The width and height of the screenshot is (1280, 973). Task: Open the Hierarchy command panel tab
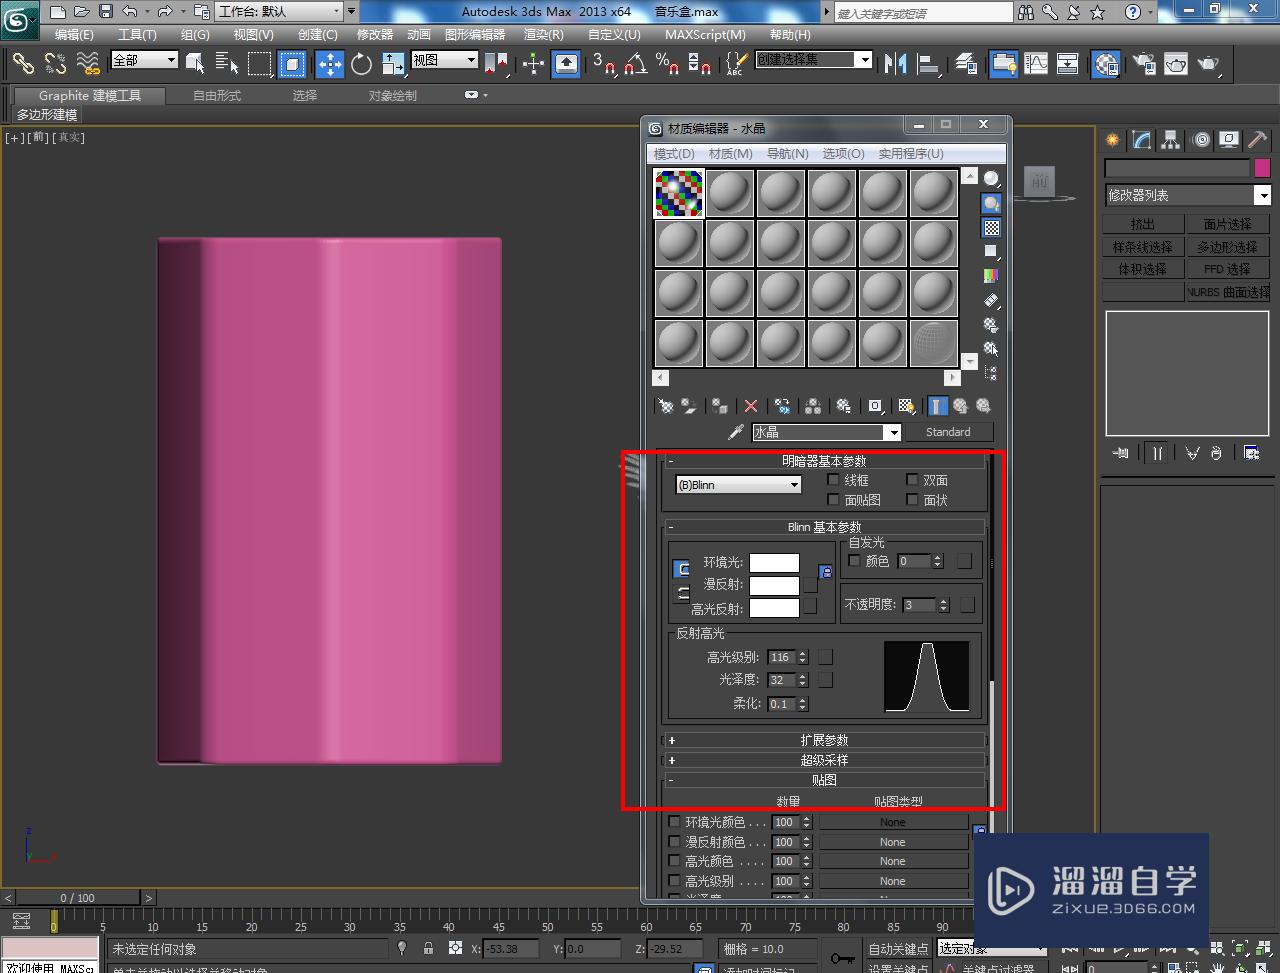(1169, 140)
